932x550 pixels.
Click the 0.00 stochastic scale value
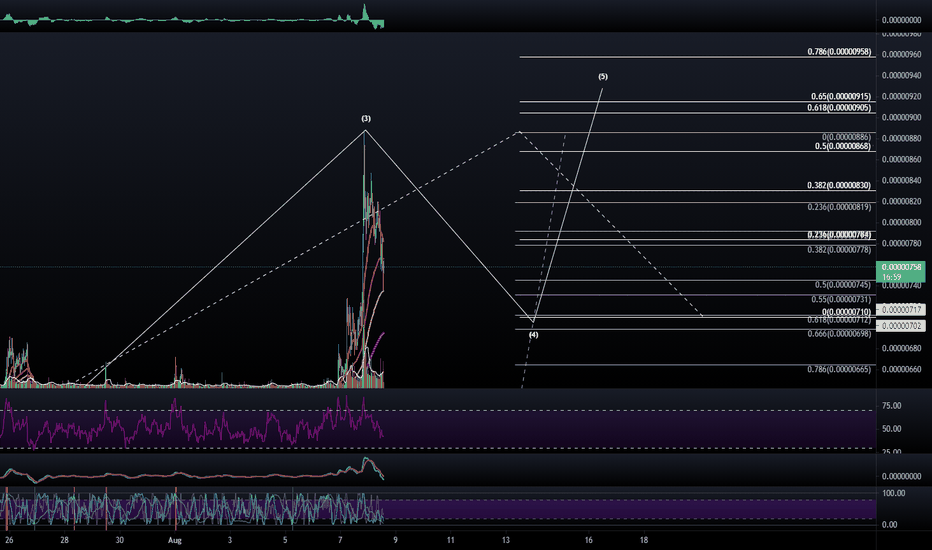pyautogui.click(x=890, y=524)
